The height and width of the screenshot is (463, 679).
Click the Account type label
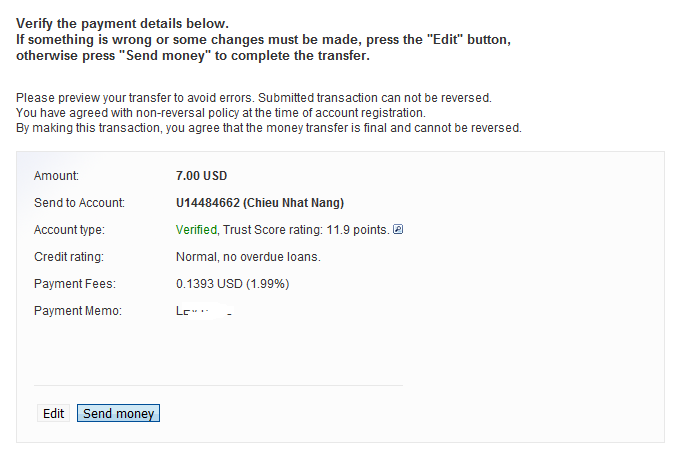point(69,230)
